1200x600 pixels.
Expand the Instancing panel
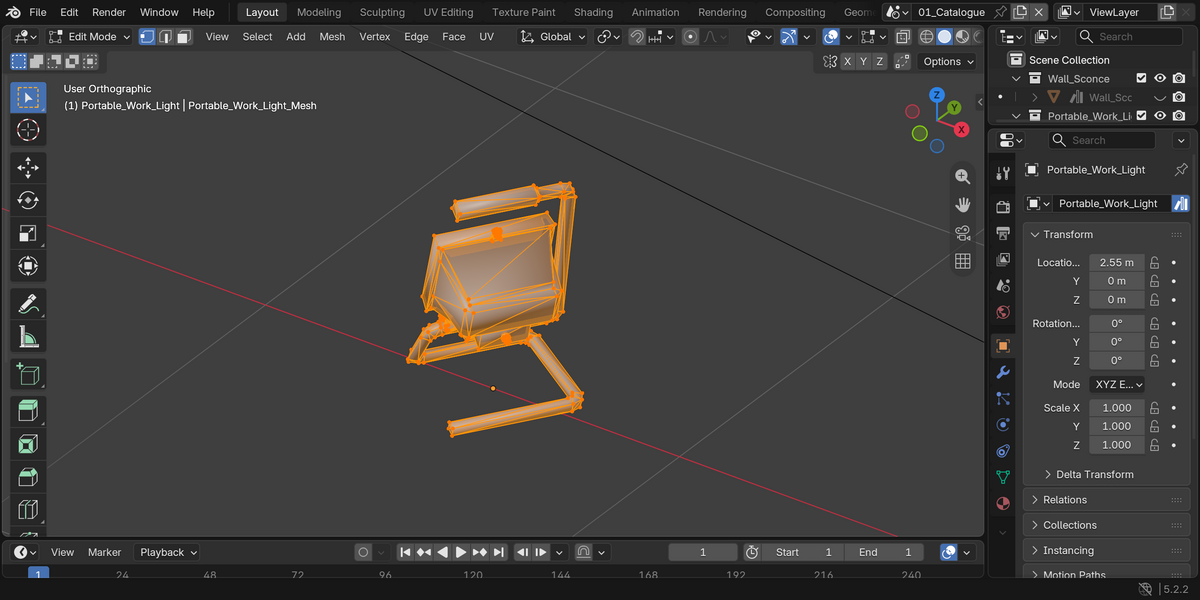tap(1105, 551)
